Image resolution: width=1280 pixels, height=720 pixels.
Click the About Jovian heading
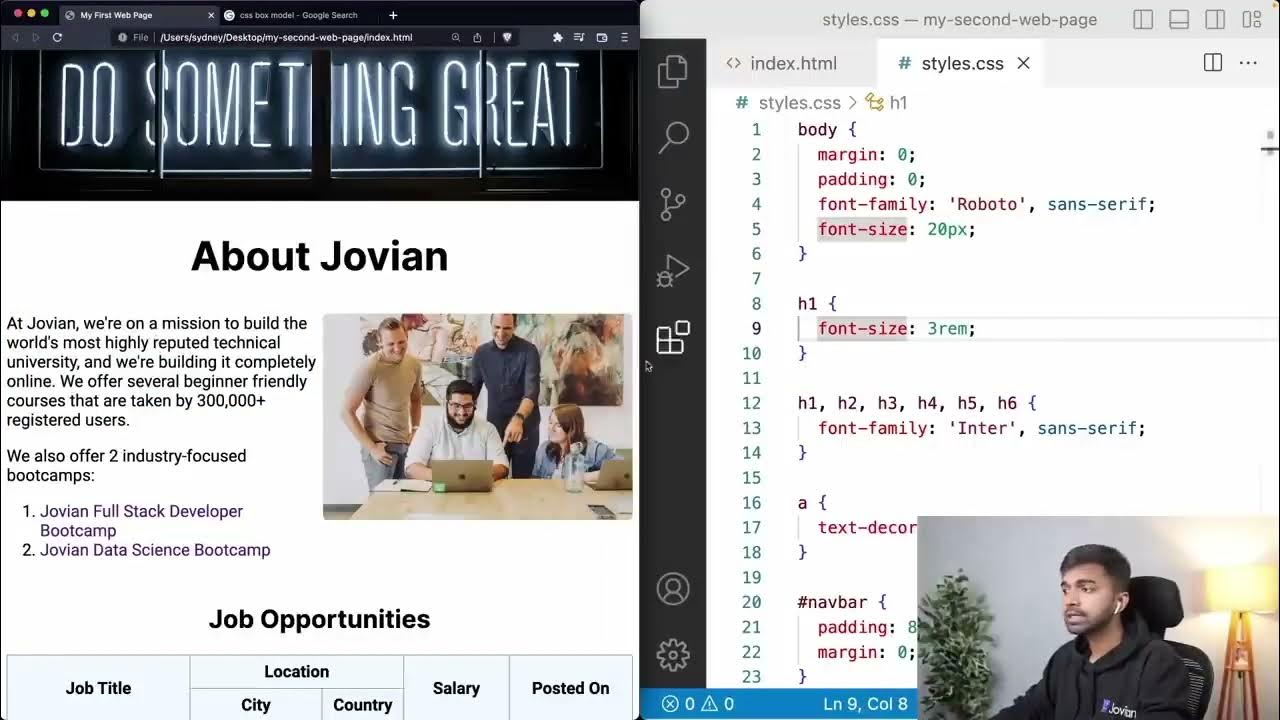(319, 256)
